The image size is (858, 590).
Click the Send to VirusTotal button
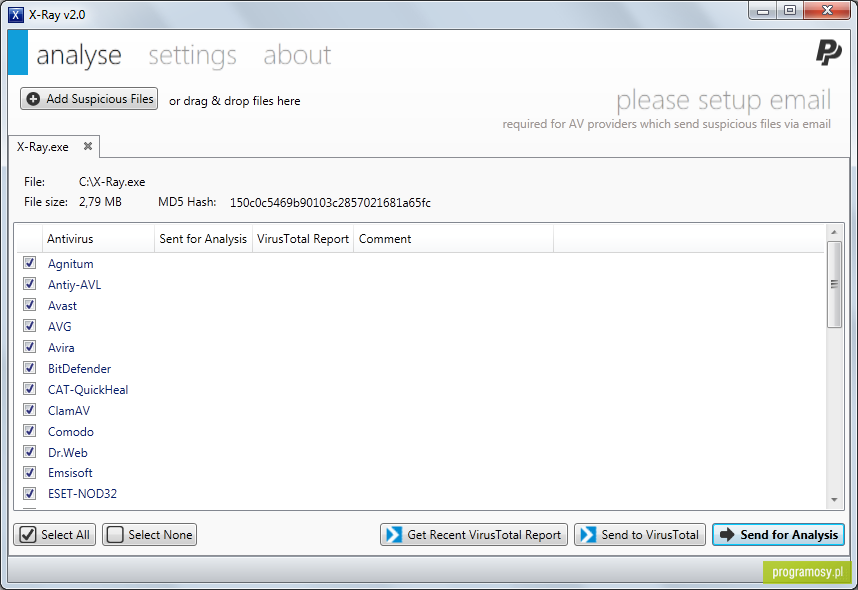(640, 535)
